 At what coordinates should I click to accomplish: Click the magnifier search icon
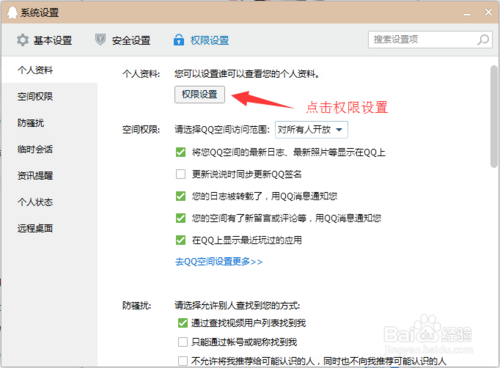[483, 40]
